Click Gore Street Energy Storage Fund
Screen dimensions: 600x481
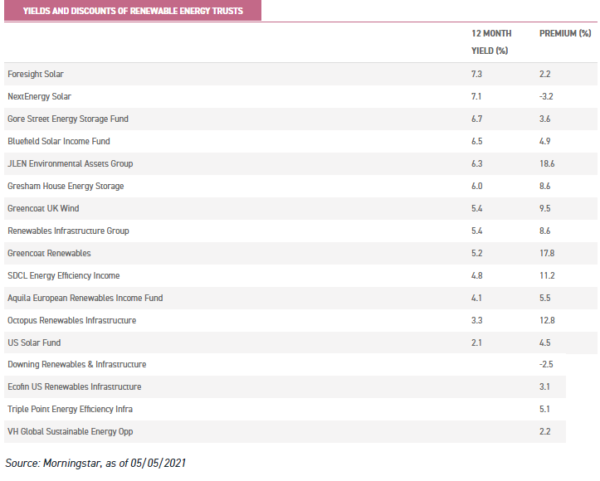click(67, 119)
